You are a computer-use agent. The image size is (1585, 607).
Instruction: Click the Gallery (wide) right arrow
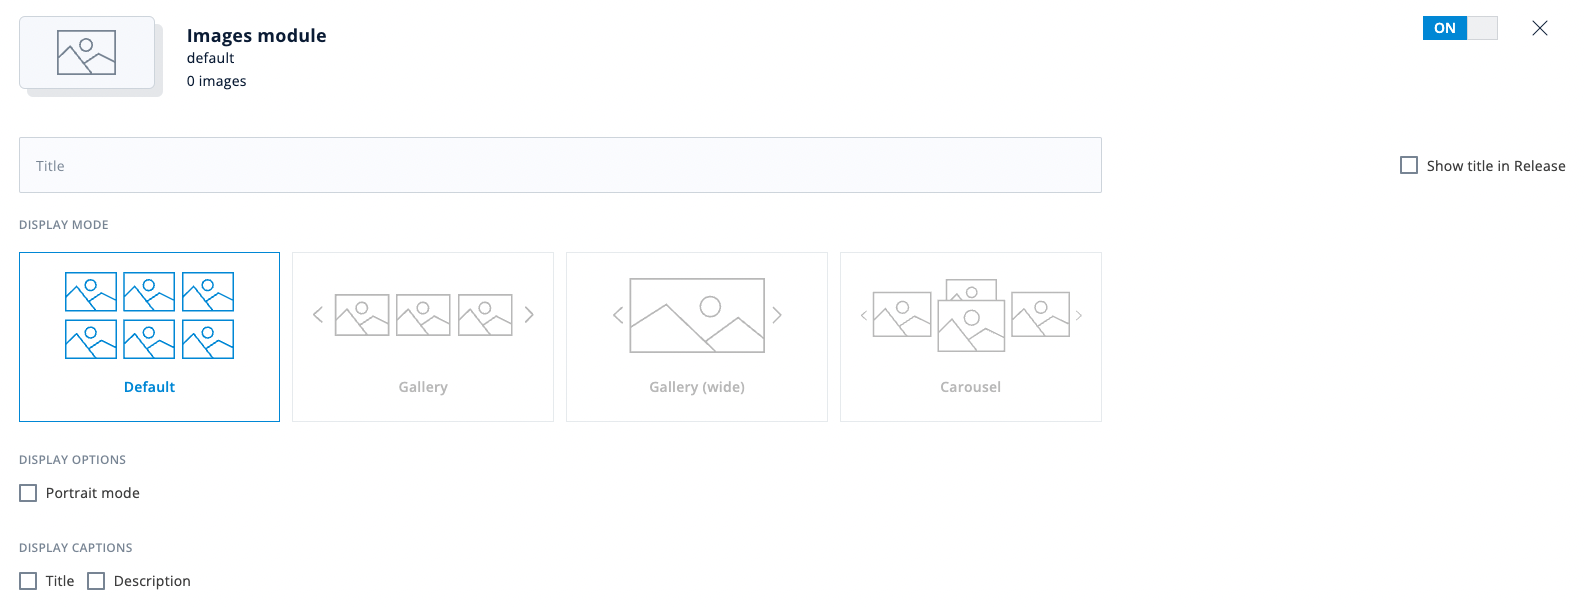click(777, 315)
